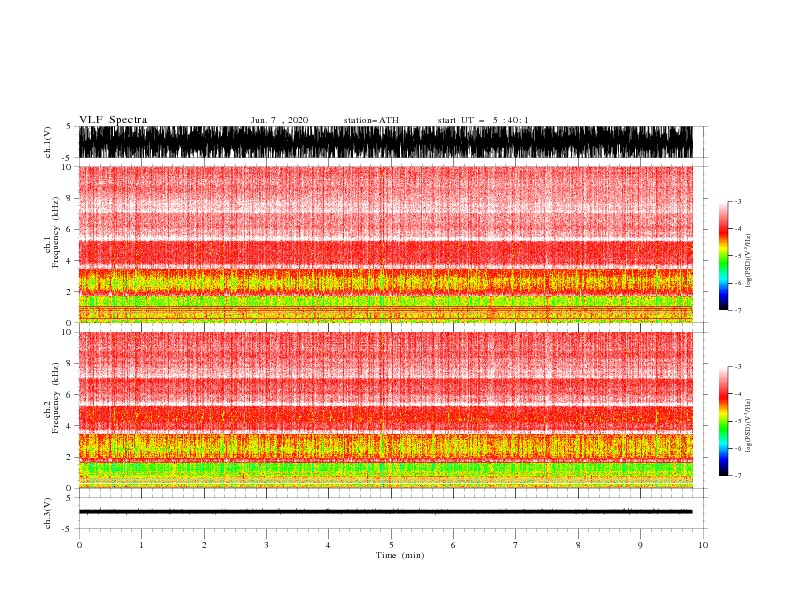Image resolution: width=792 pixels, height=612 pixels.
Task: Click the ch.2 spectrogram color scale bar
Action: click(724, 421)
